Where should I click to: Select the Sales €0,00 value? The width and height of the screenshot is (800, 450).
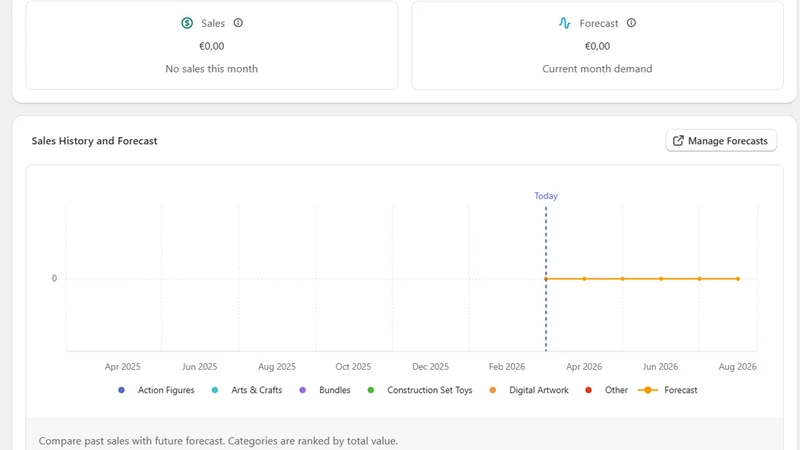[212, 46]
